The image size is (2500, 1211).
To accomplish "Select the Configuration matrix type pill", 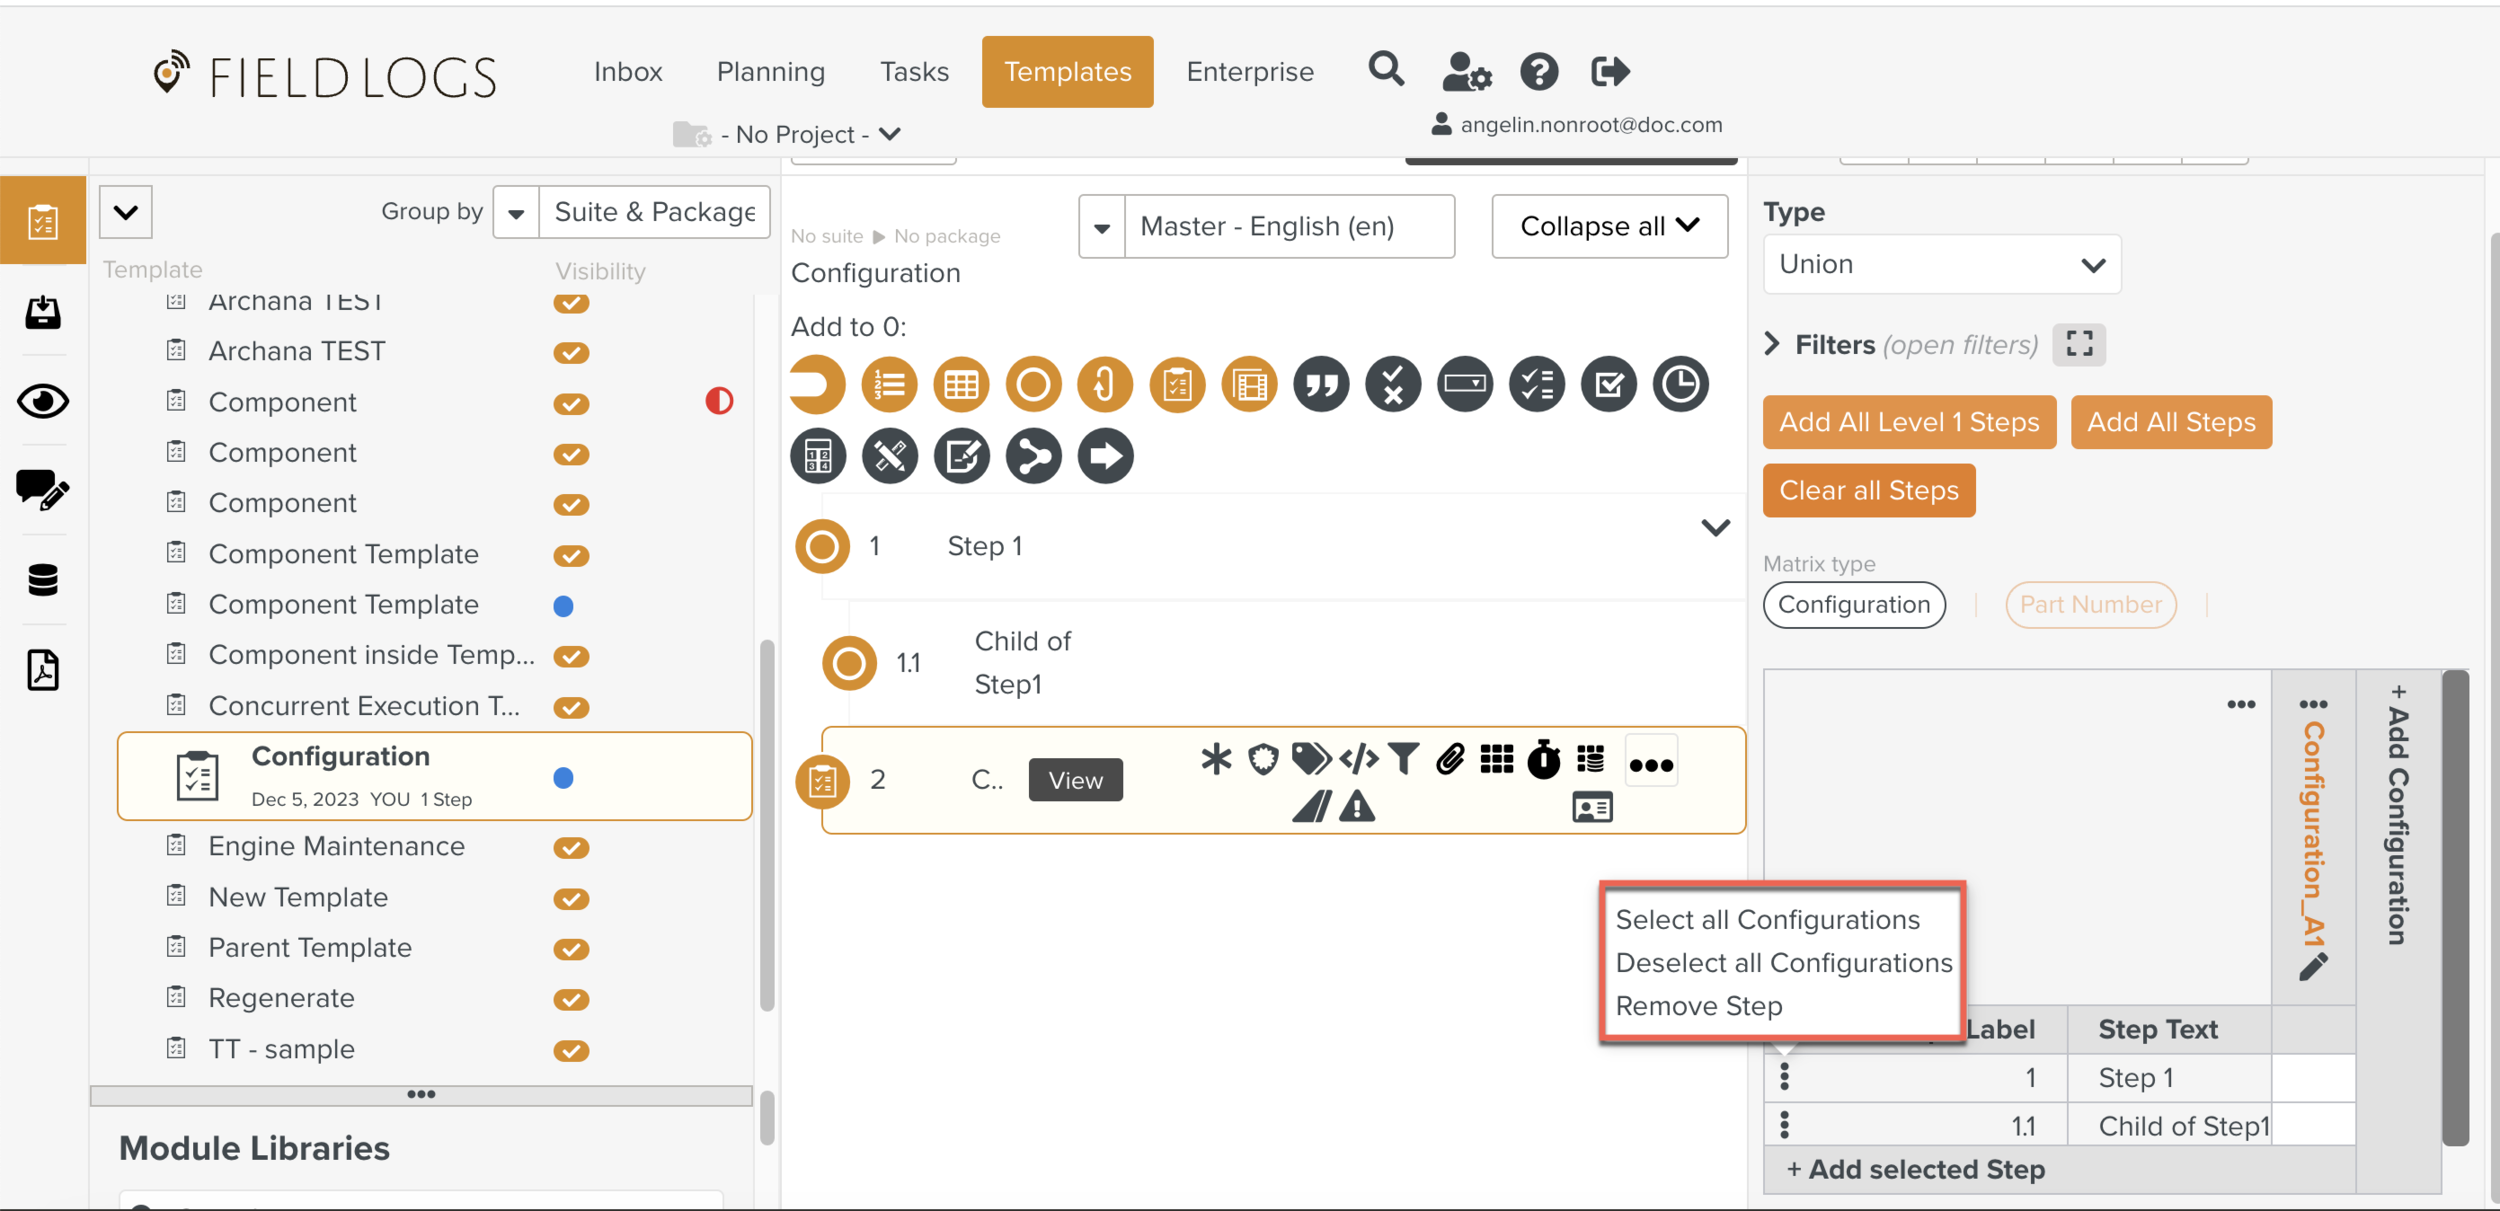I will [1854, 605].
